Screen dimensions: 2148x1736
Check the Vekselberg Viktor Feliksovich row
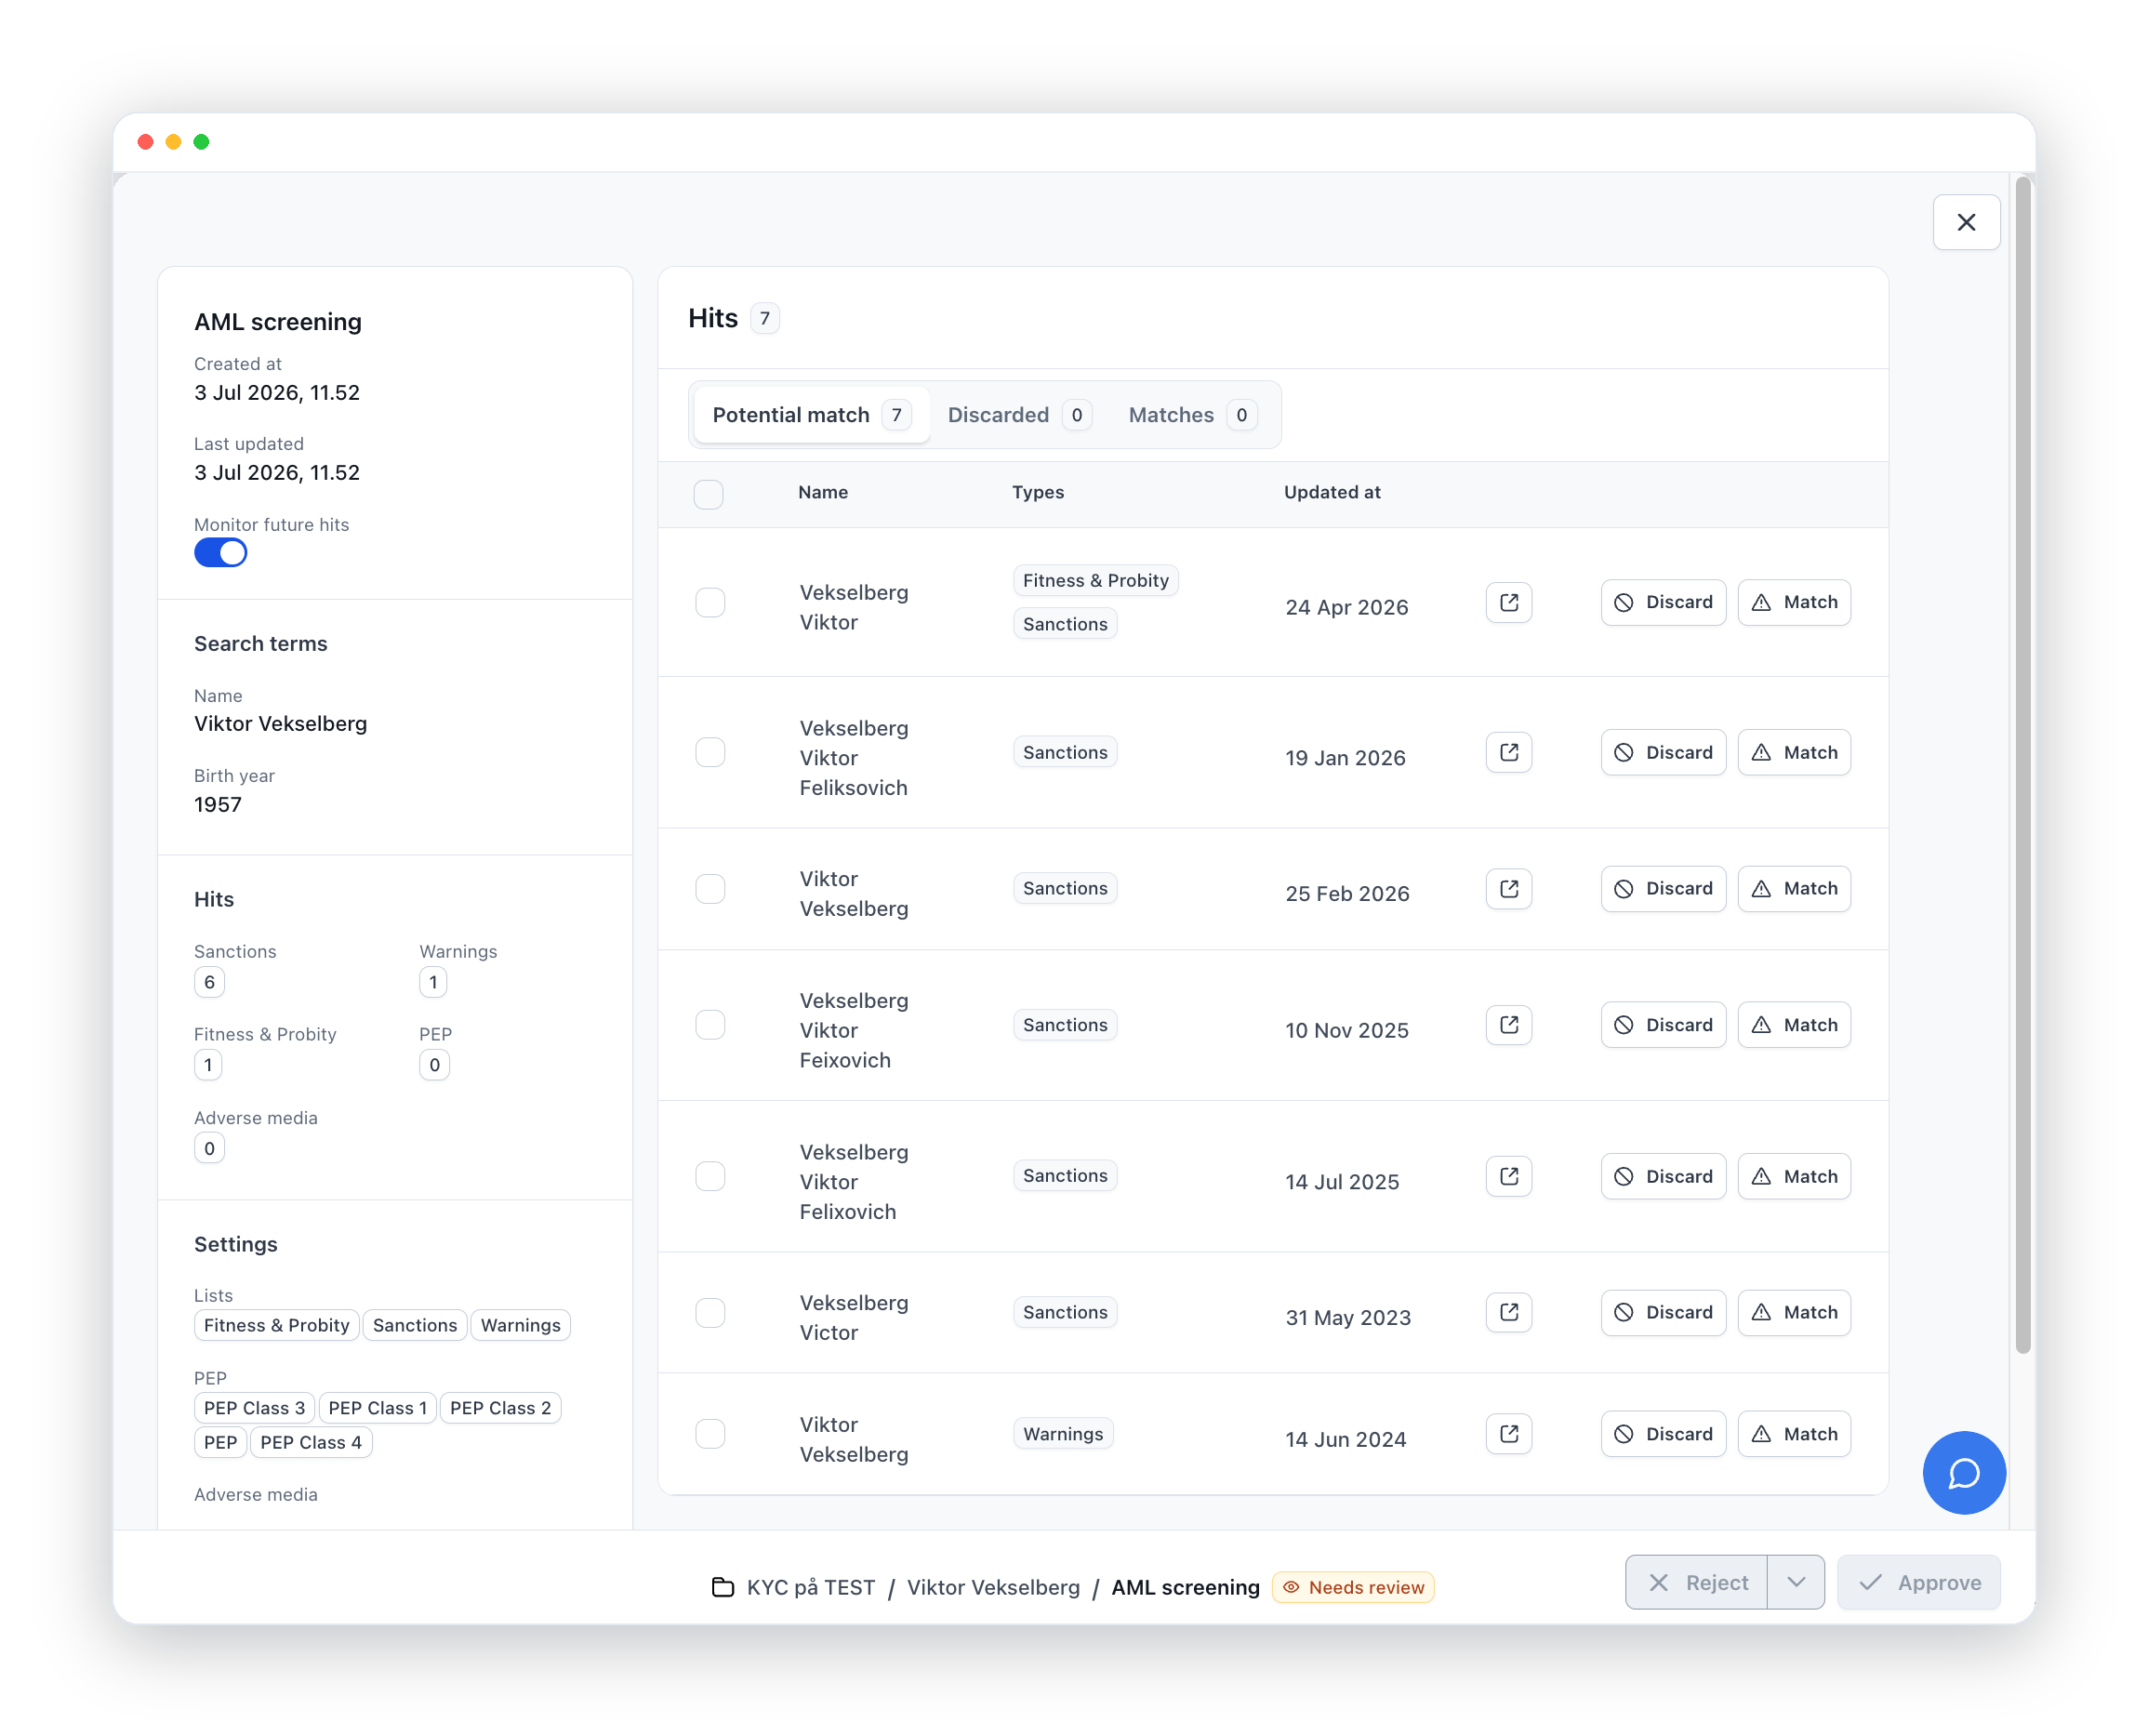pyautogui.click(x=710, y=752)
